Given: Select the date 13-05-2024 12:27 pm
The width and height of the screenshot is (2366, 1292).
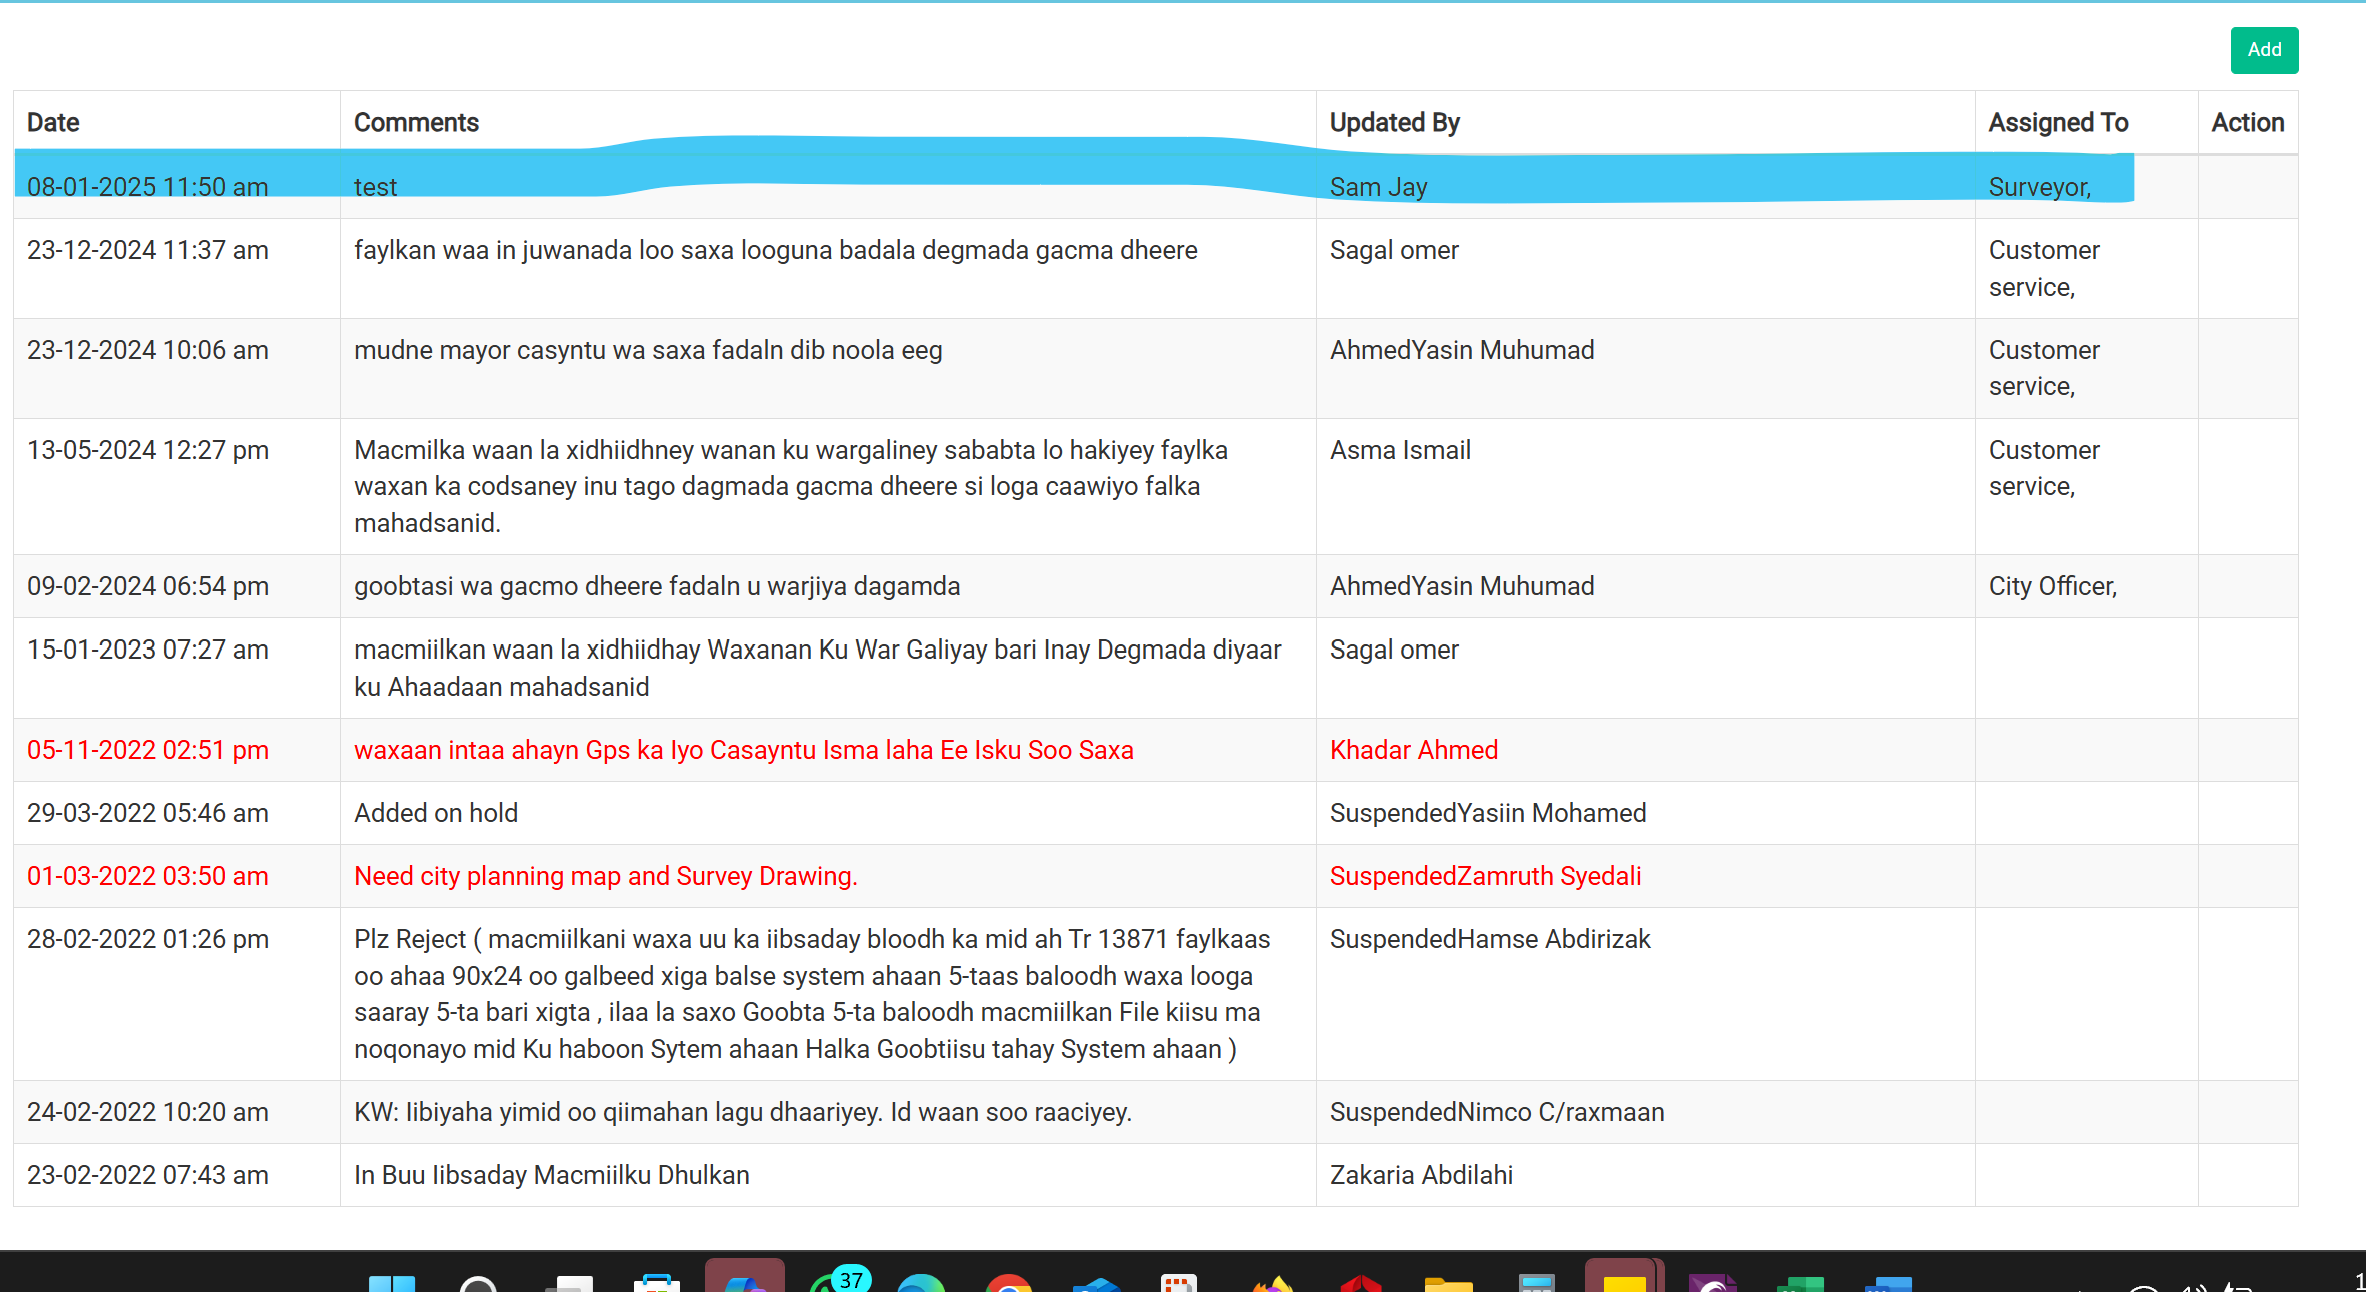Looking at the screenshot, I should click(x=148, y=450).
